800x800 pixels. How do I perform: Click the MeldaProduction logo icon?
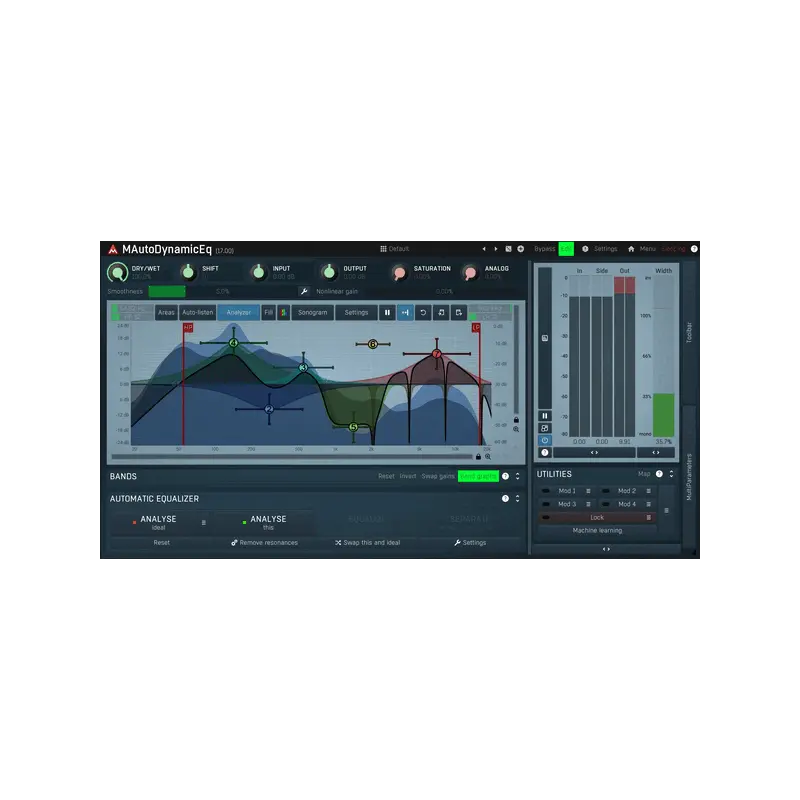point(113,249)
